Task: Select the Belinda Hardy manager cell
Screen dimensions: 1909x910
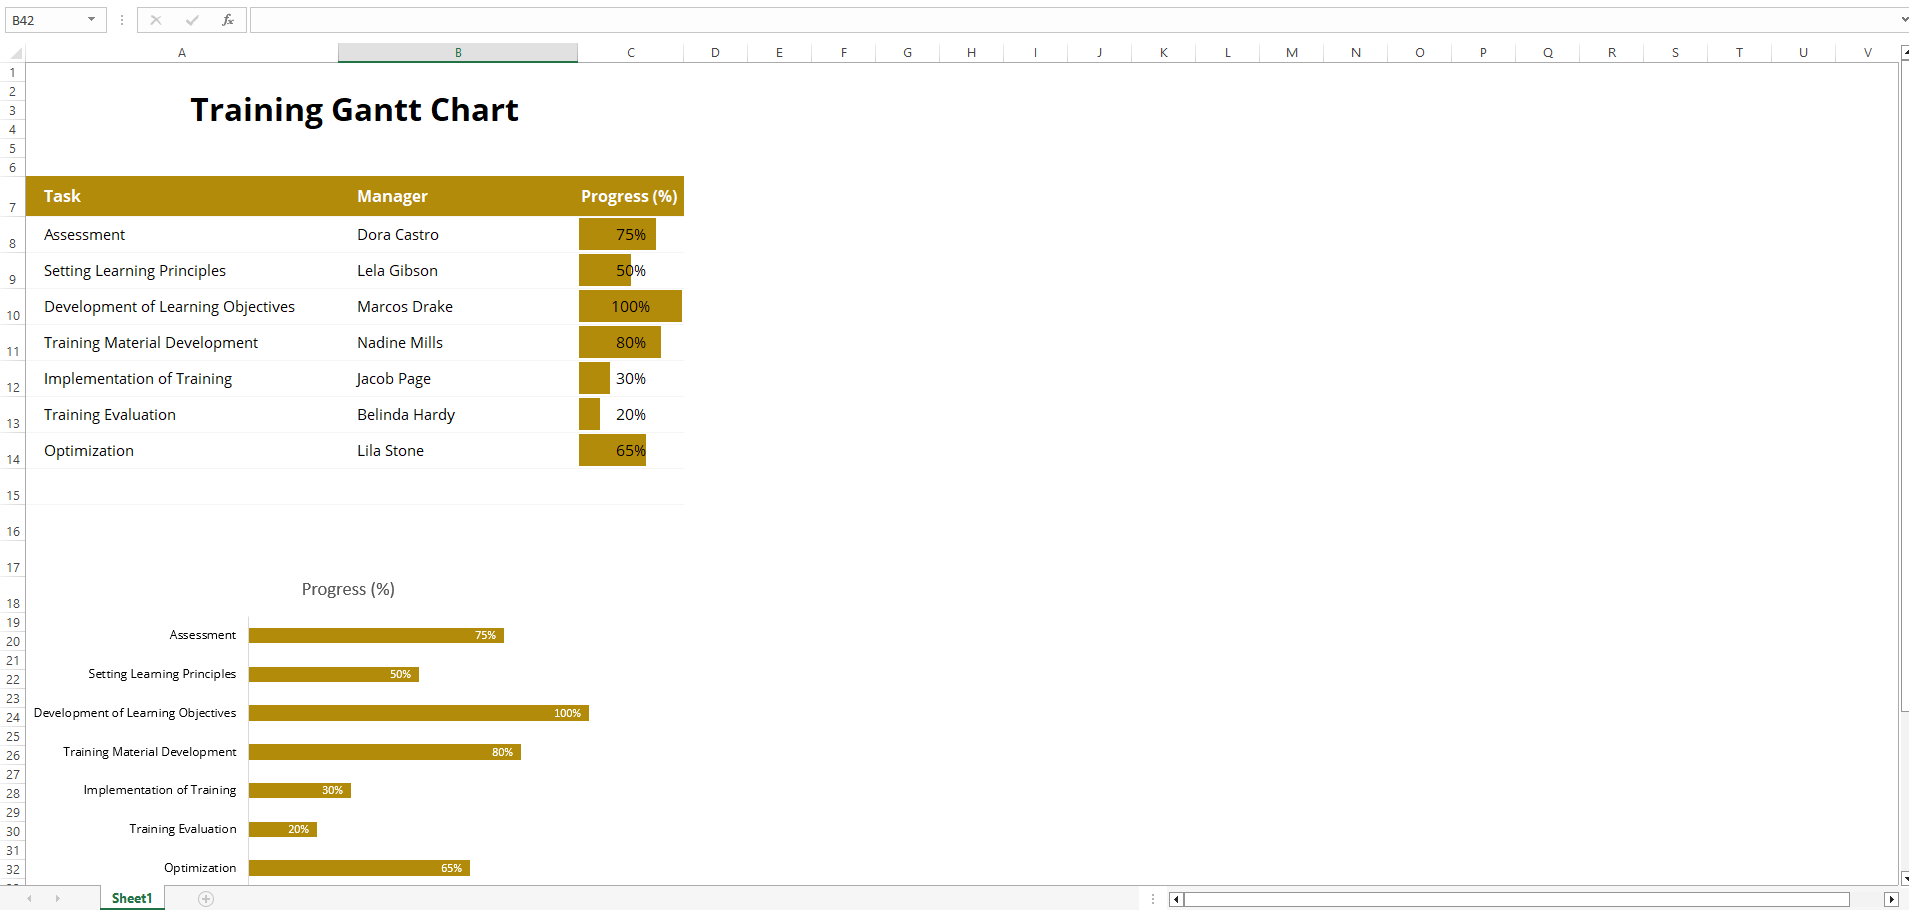Action: point(458,415)
